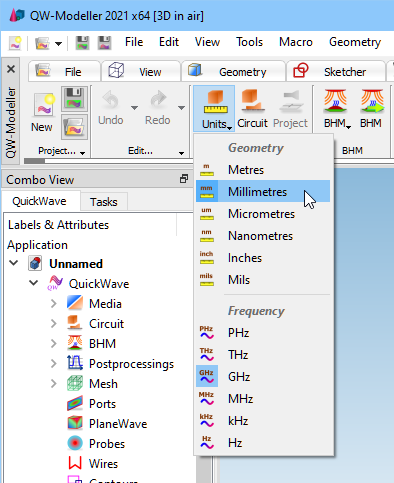Select the Circuit node in tree
Viewport: 394px width, 483px height.
106,324
